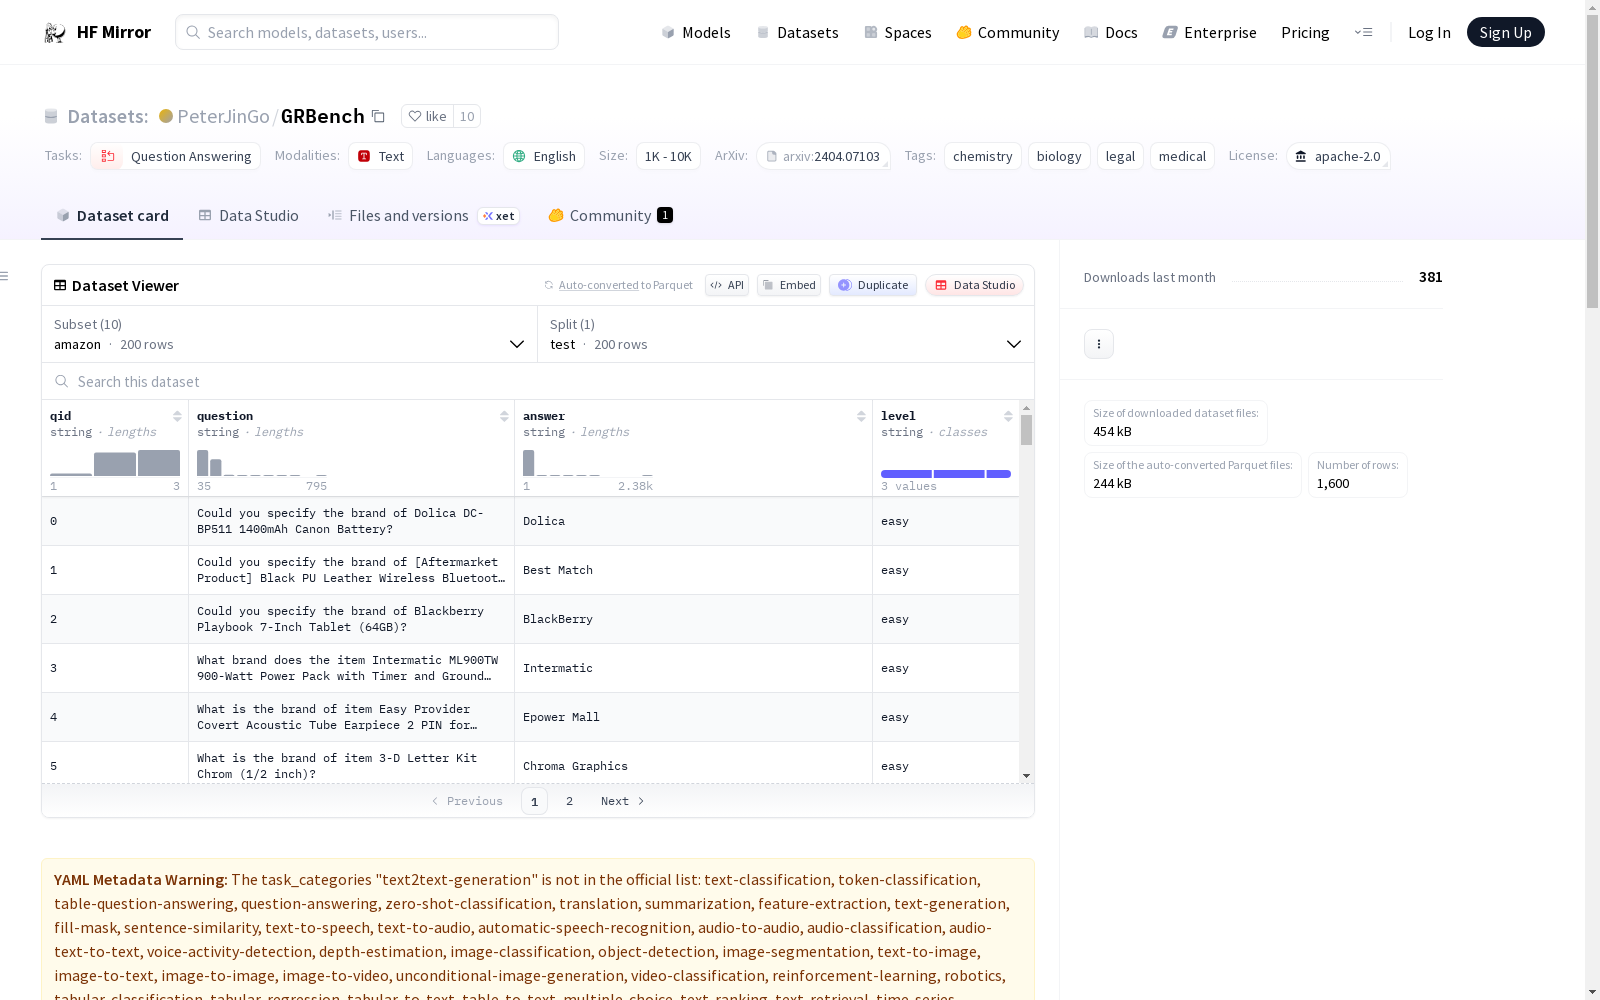Open the Community tab with 1 discussion
1600x1000 pixels.
[610, 216]
